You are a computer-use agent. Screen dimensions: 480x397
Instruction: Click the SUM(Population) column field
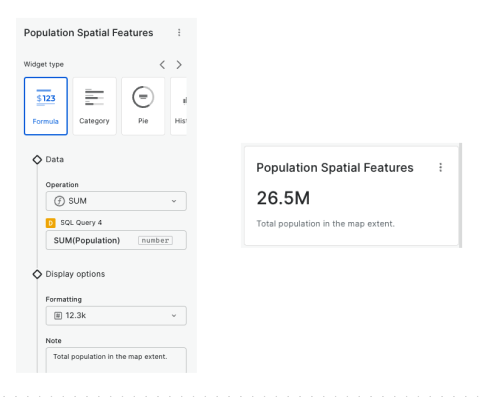[x=116, y=240]
